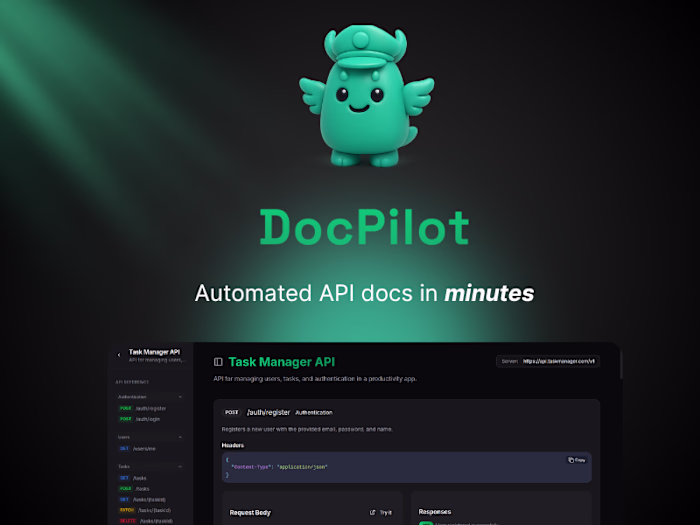This screenshot has width=700, height=525.
Task: Click the Request Body heading
Action: pos(250,512)
